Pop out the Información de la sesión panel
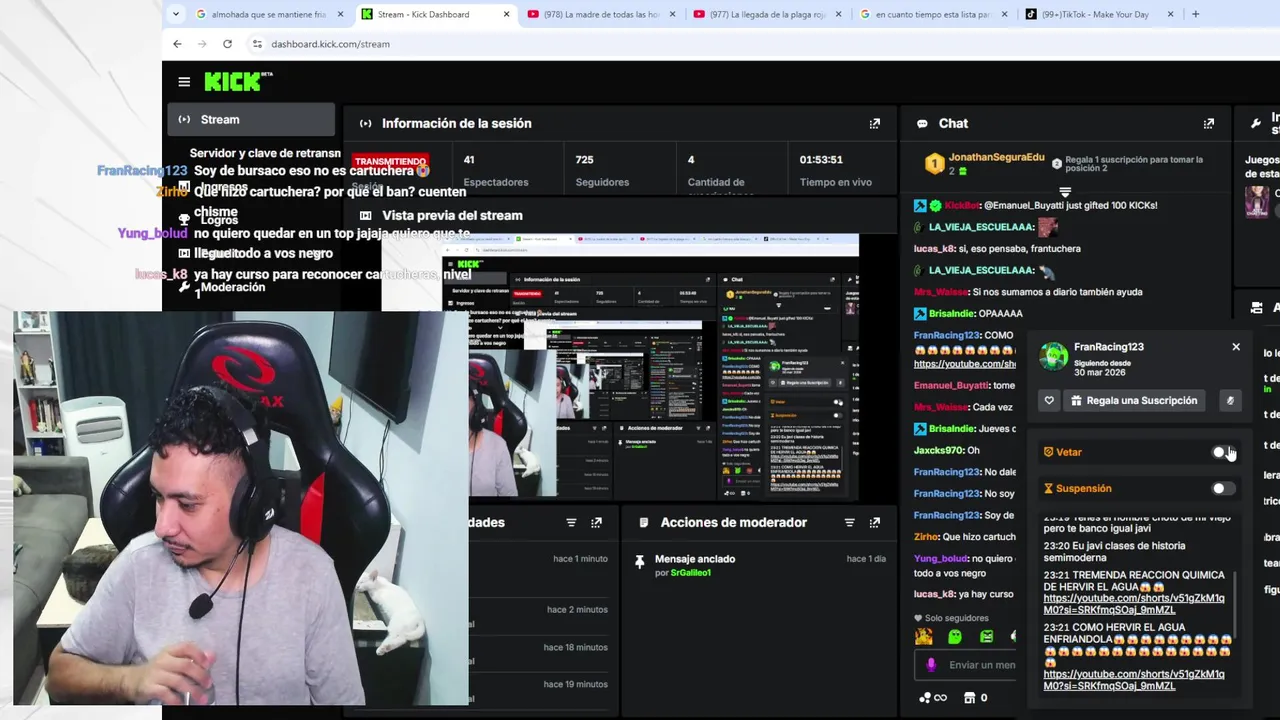The height and width of the screenshot is (720, 1280). coord(875,123)
